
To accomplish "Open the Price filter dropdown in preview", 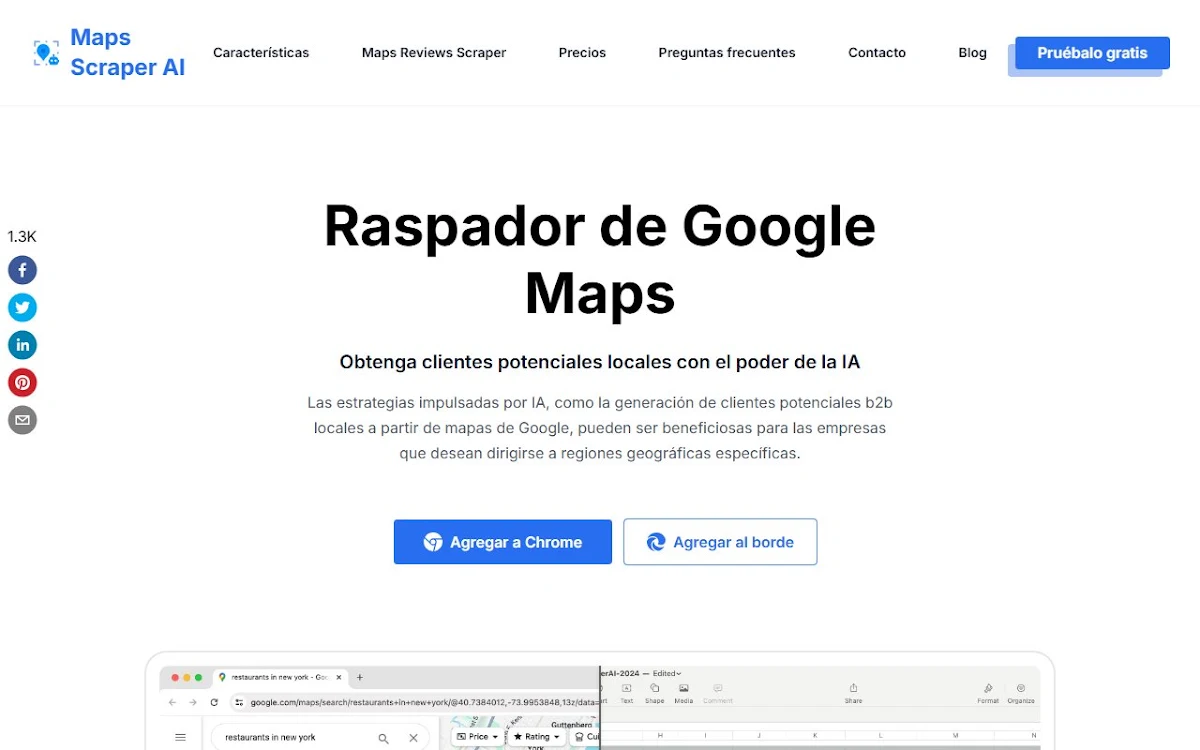I will coord(477,737).
